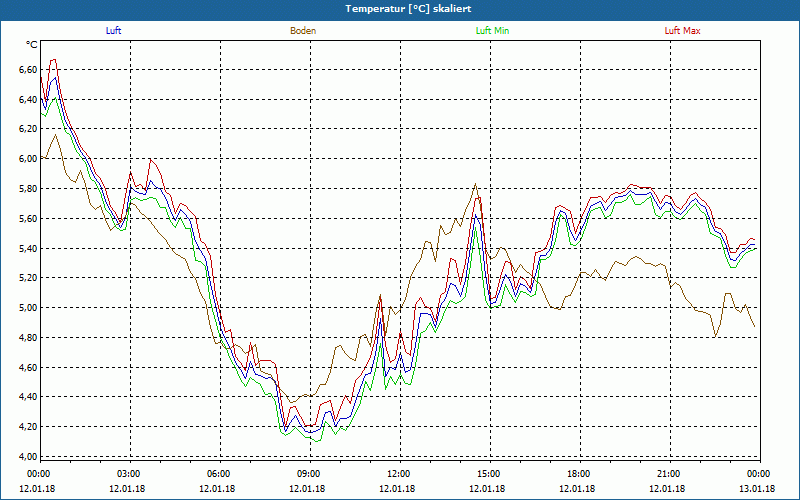
Task: Click the 5,20 y-axis value
Action: coord(28,278)
